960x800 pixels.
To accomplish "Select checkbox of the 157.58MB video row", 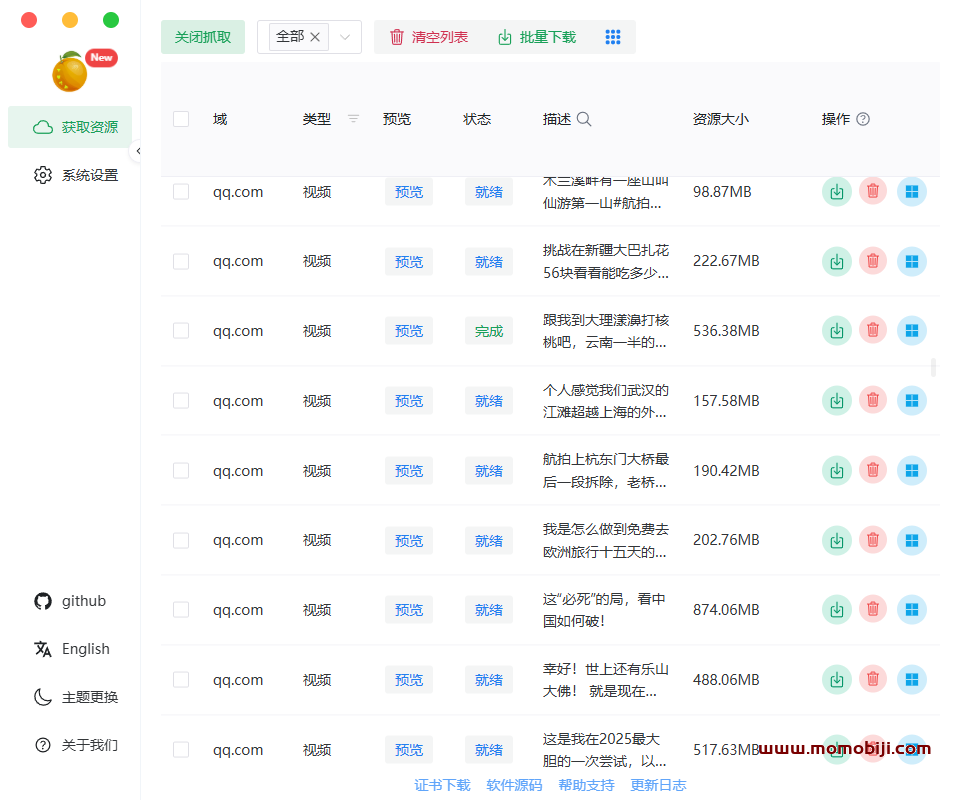I will [x=181, y=400].
